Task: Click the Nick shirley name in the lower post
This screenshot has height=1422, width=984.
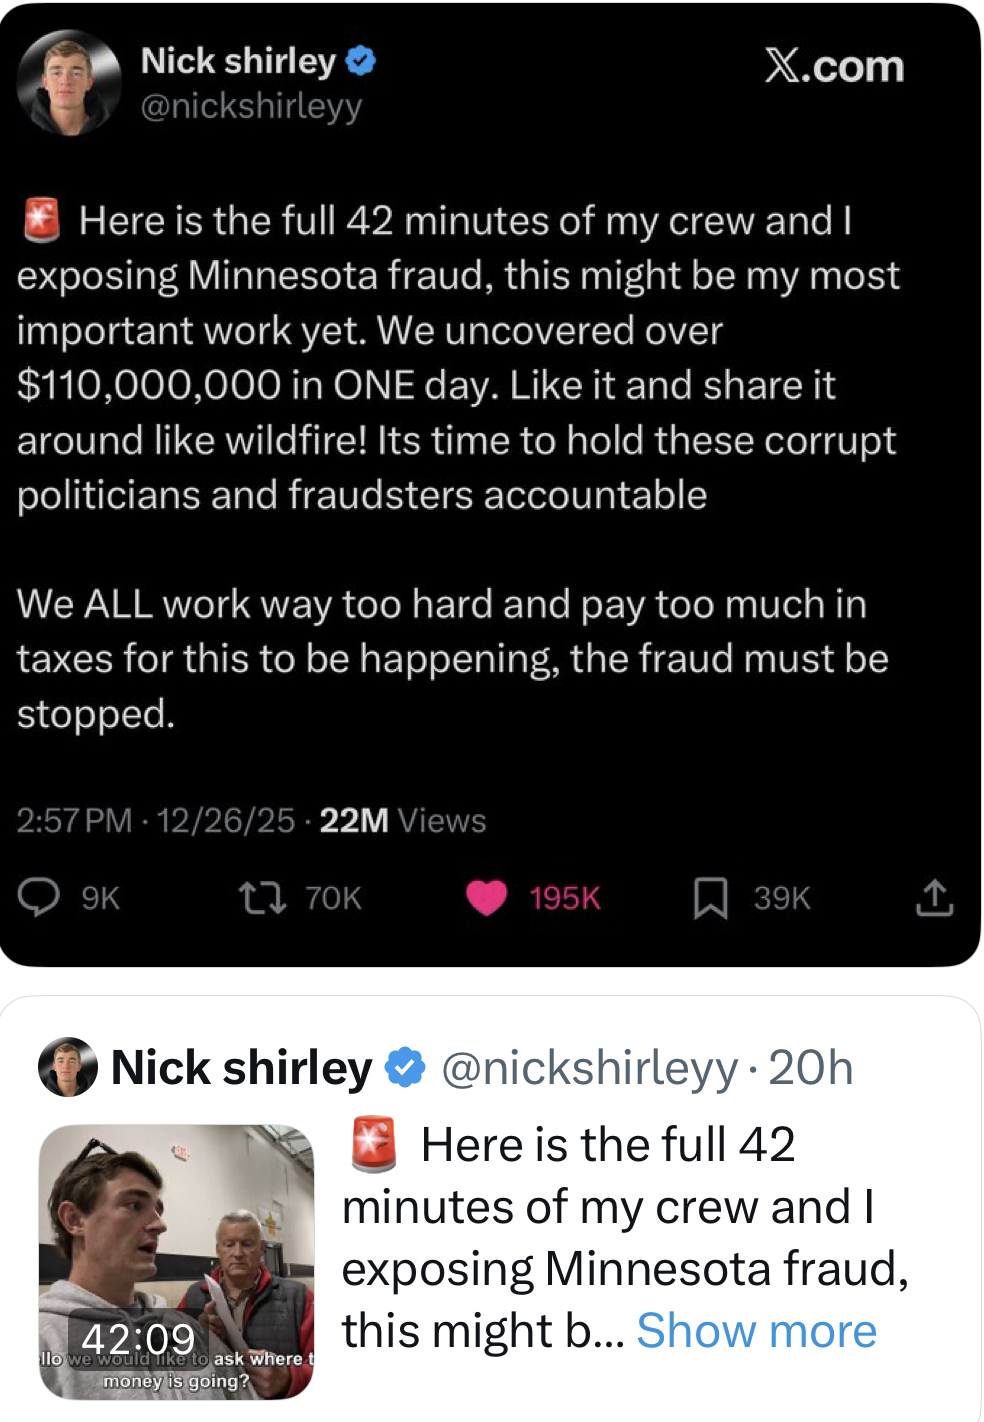Action: pos(241,1067)
